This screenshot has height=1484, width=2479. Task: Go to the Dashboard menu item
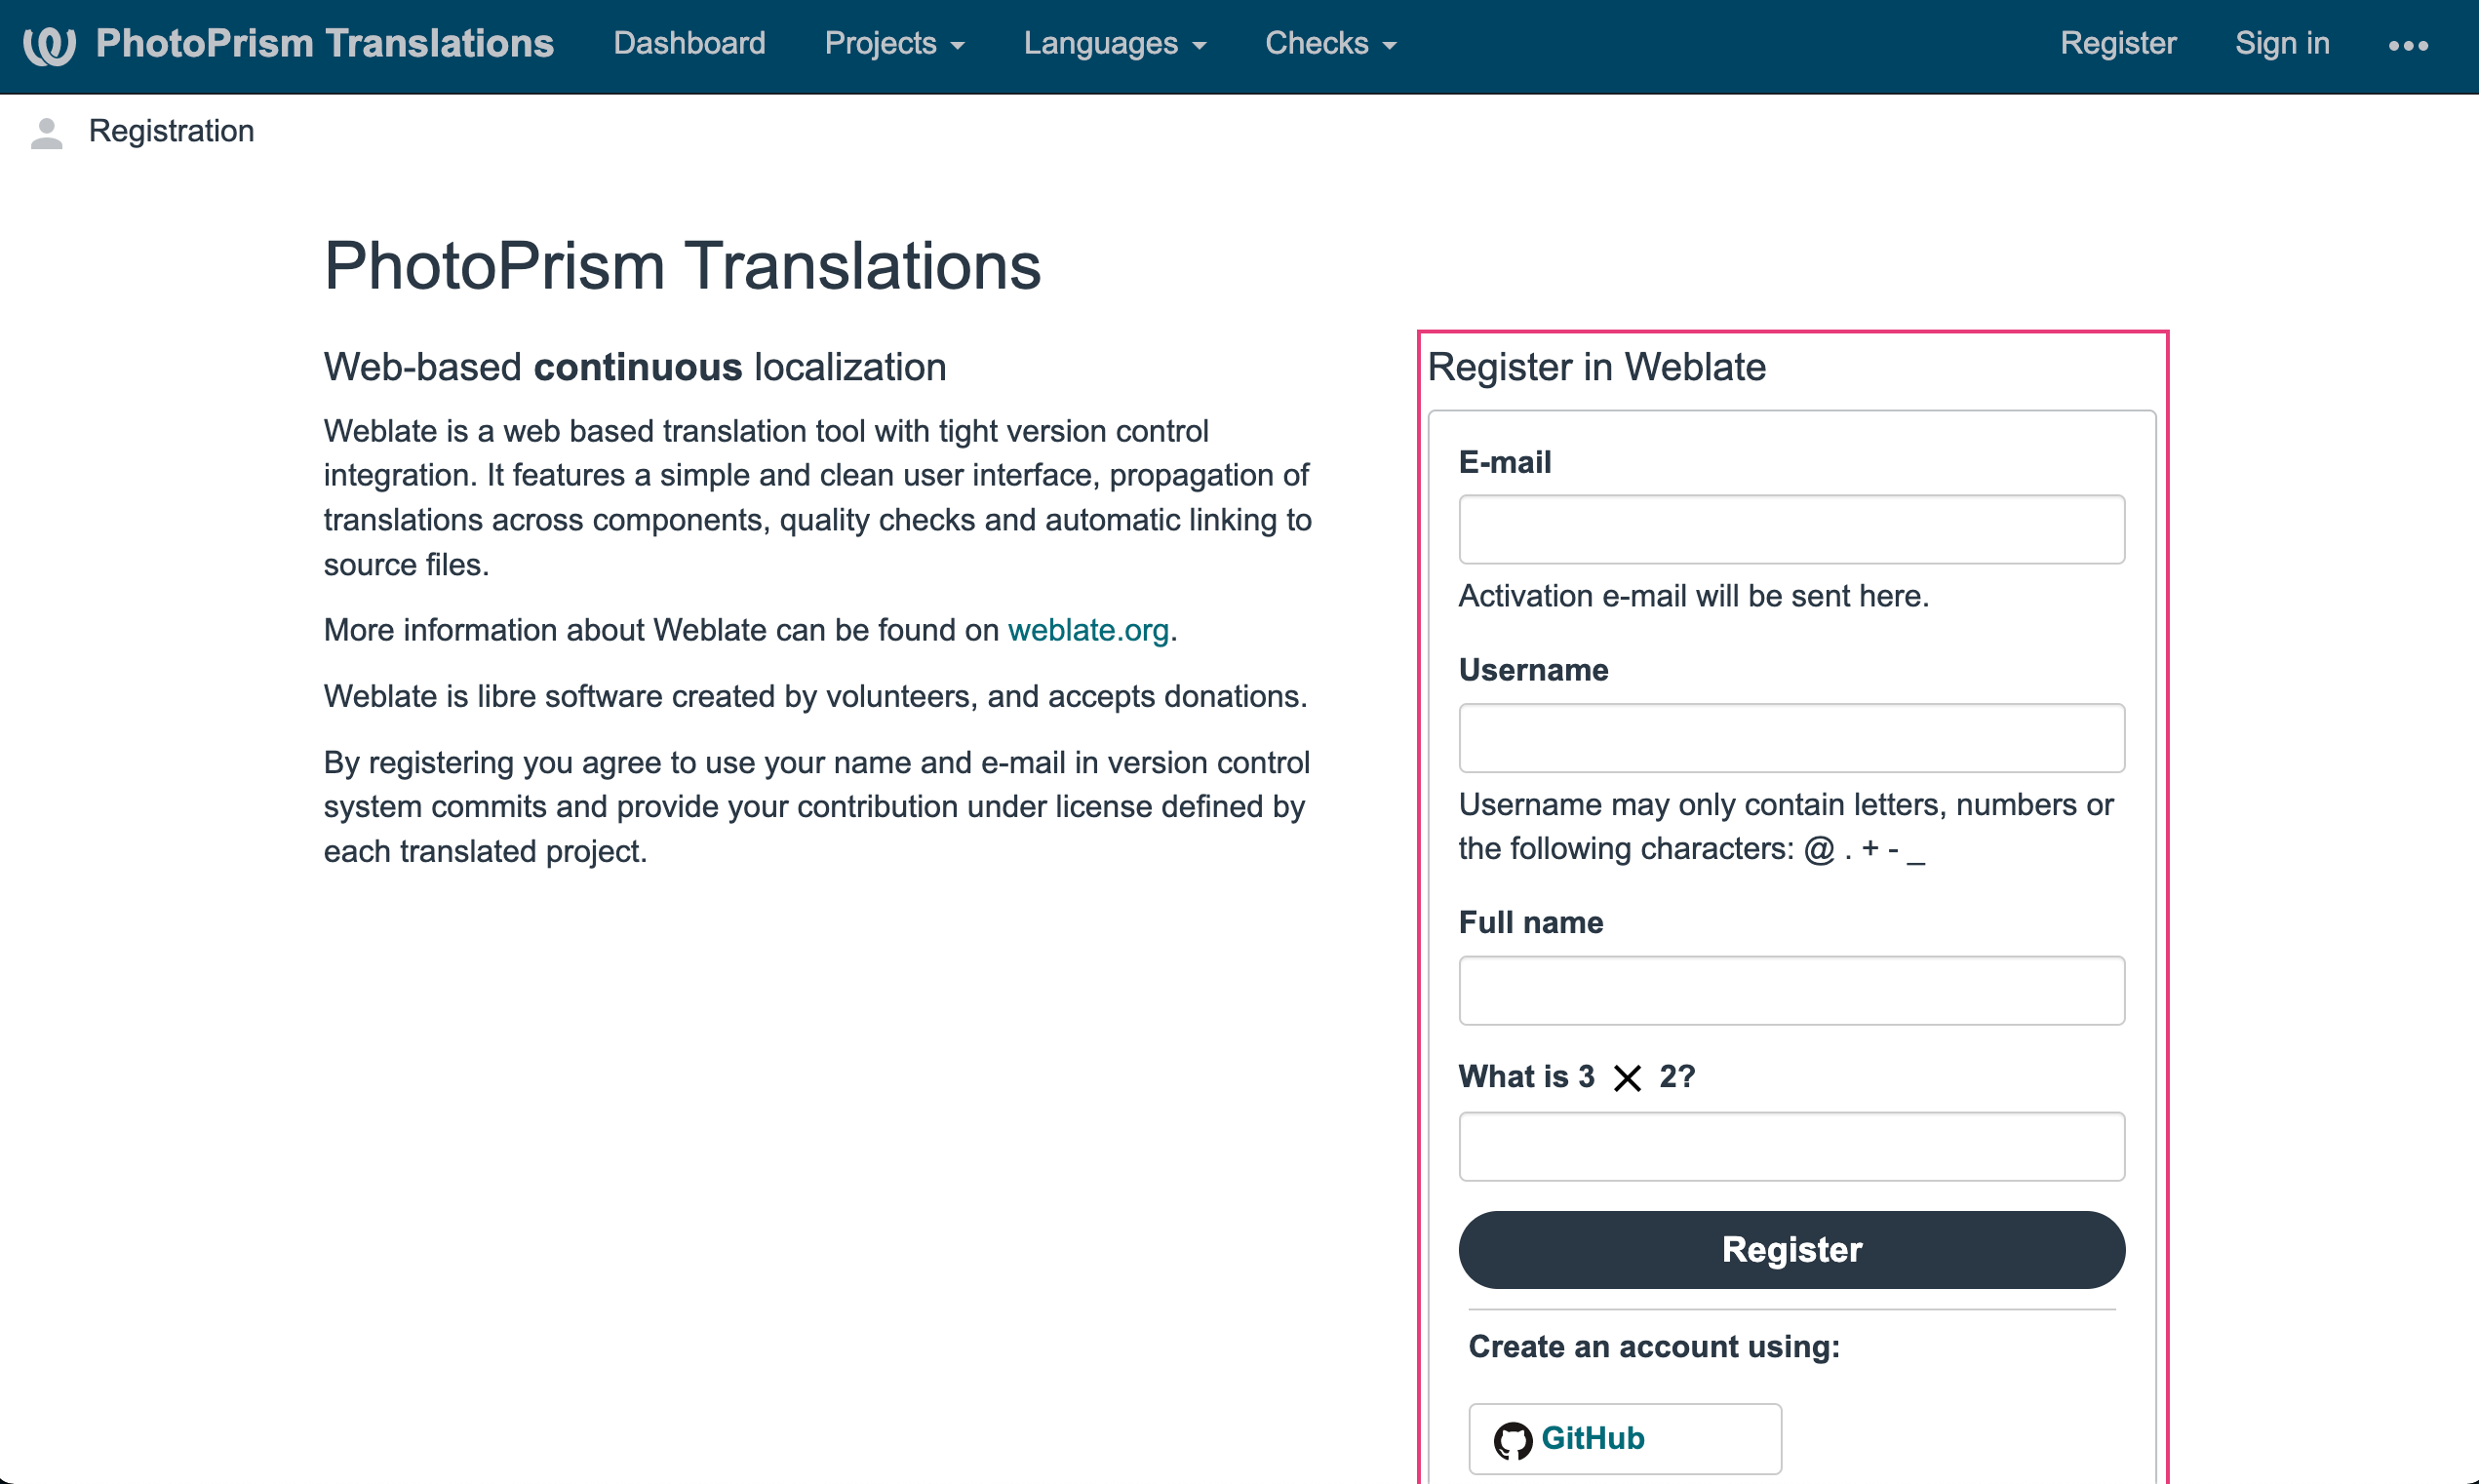[x=689, y=44]
